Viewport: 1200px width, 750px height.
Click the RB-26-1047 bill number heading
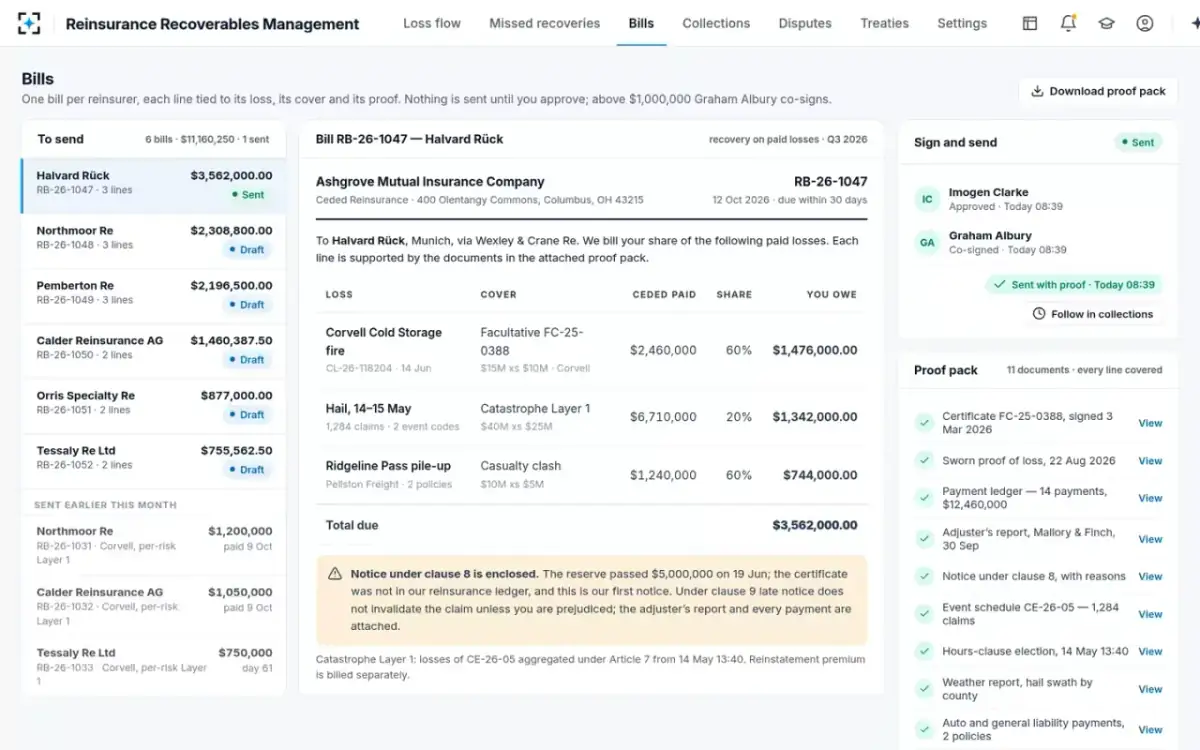click(831, 182)
